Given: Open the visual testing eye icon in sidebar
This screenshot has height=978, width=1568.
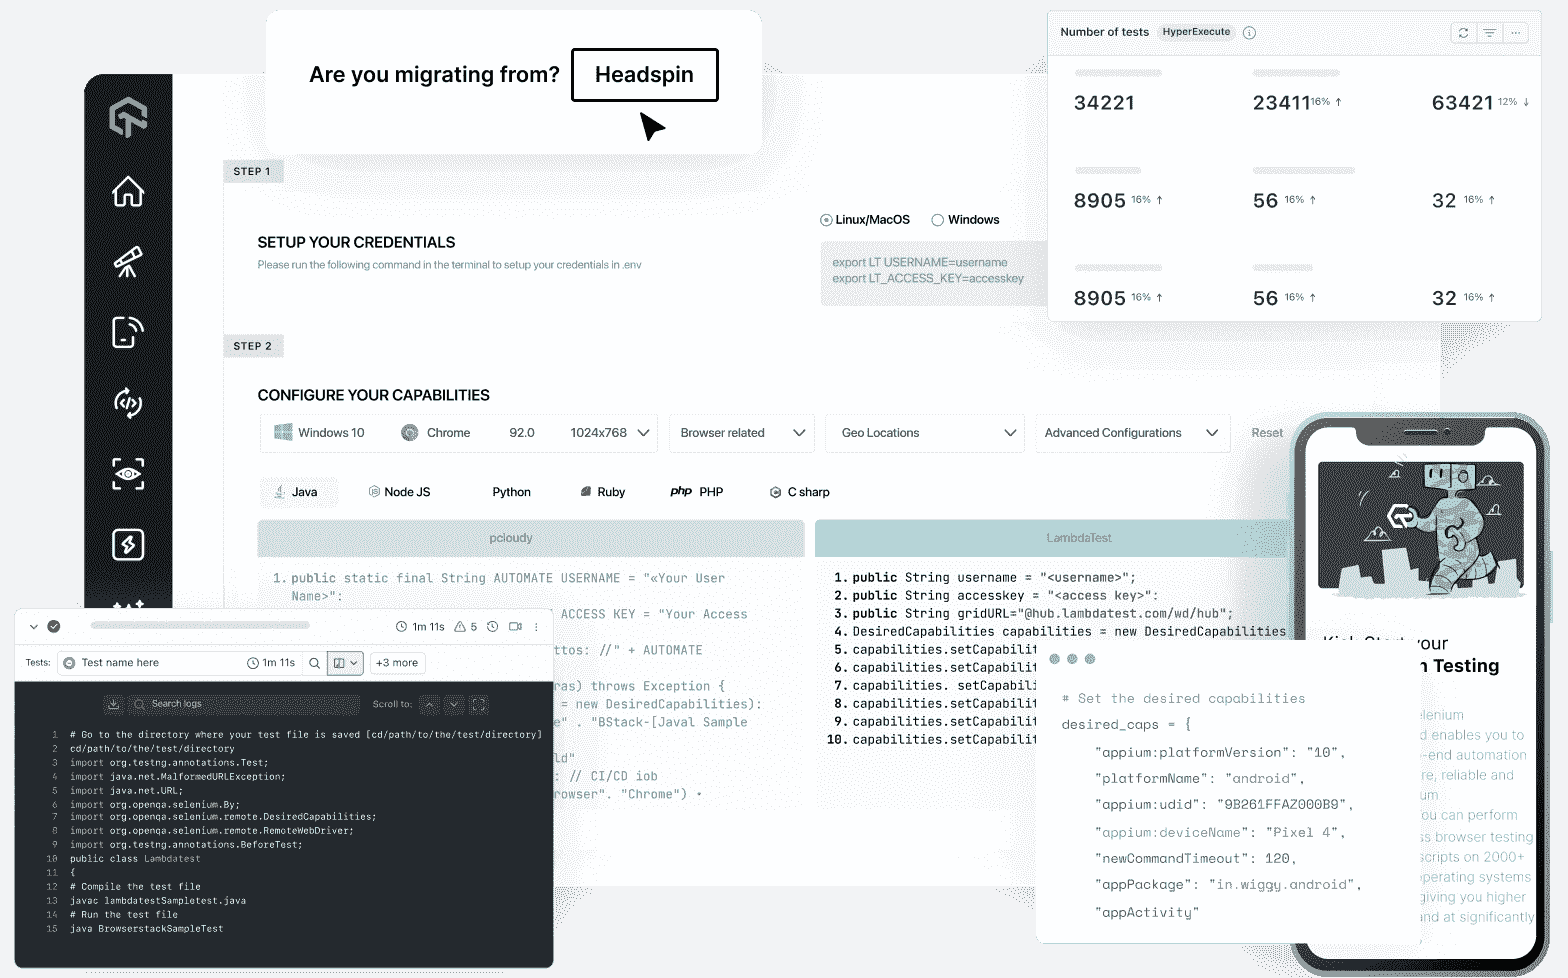Looking at the screenshot, I should 128,474.
